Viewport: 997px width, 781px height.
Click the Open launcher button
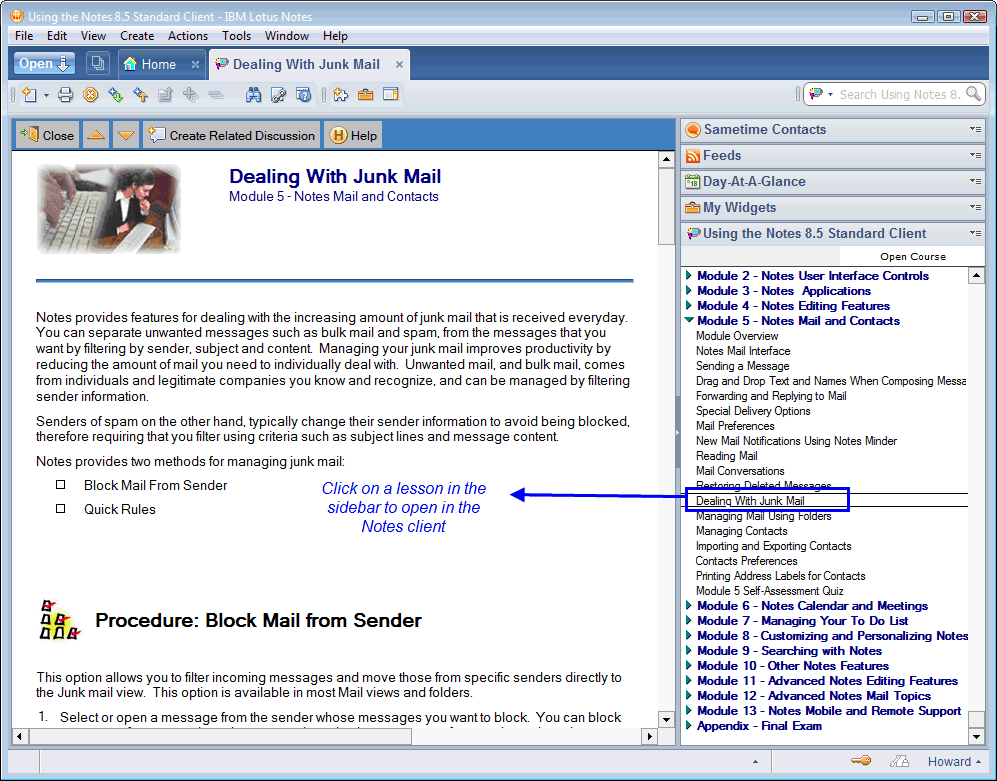point(44,64)
